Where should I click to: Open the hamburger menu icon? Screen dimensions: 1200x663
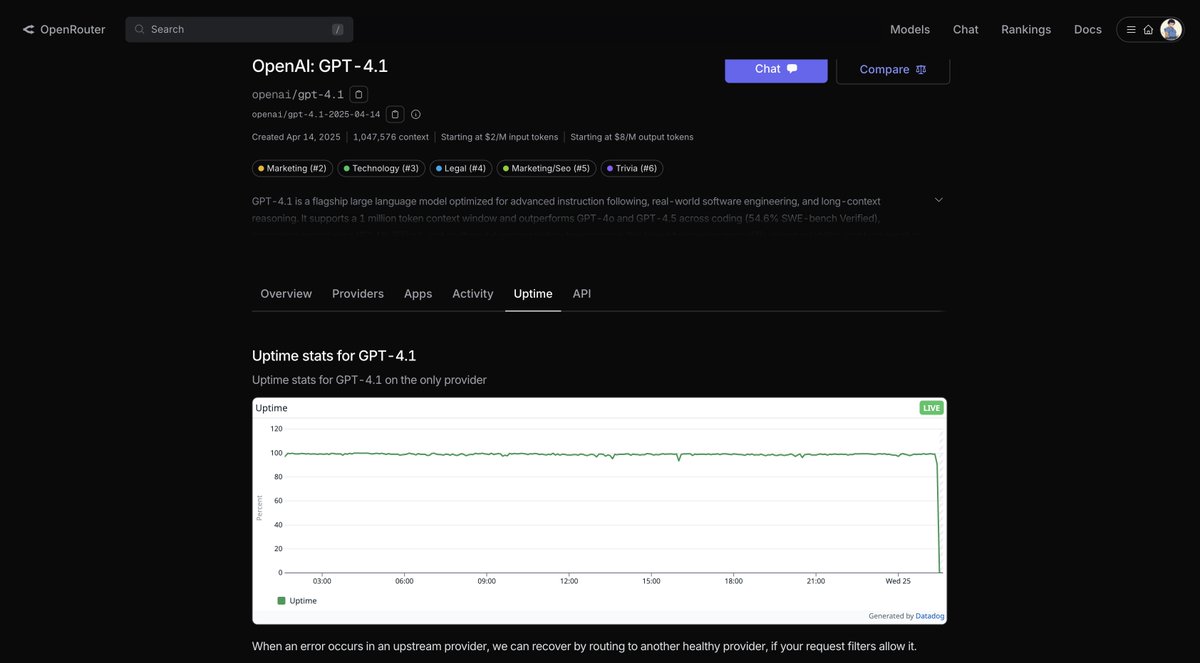coord(1131,30)
